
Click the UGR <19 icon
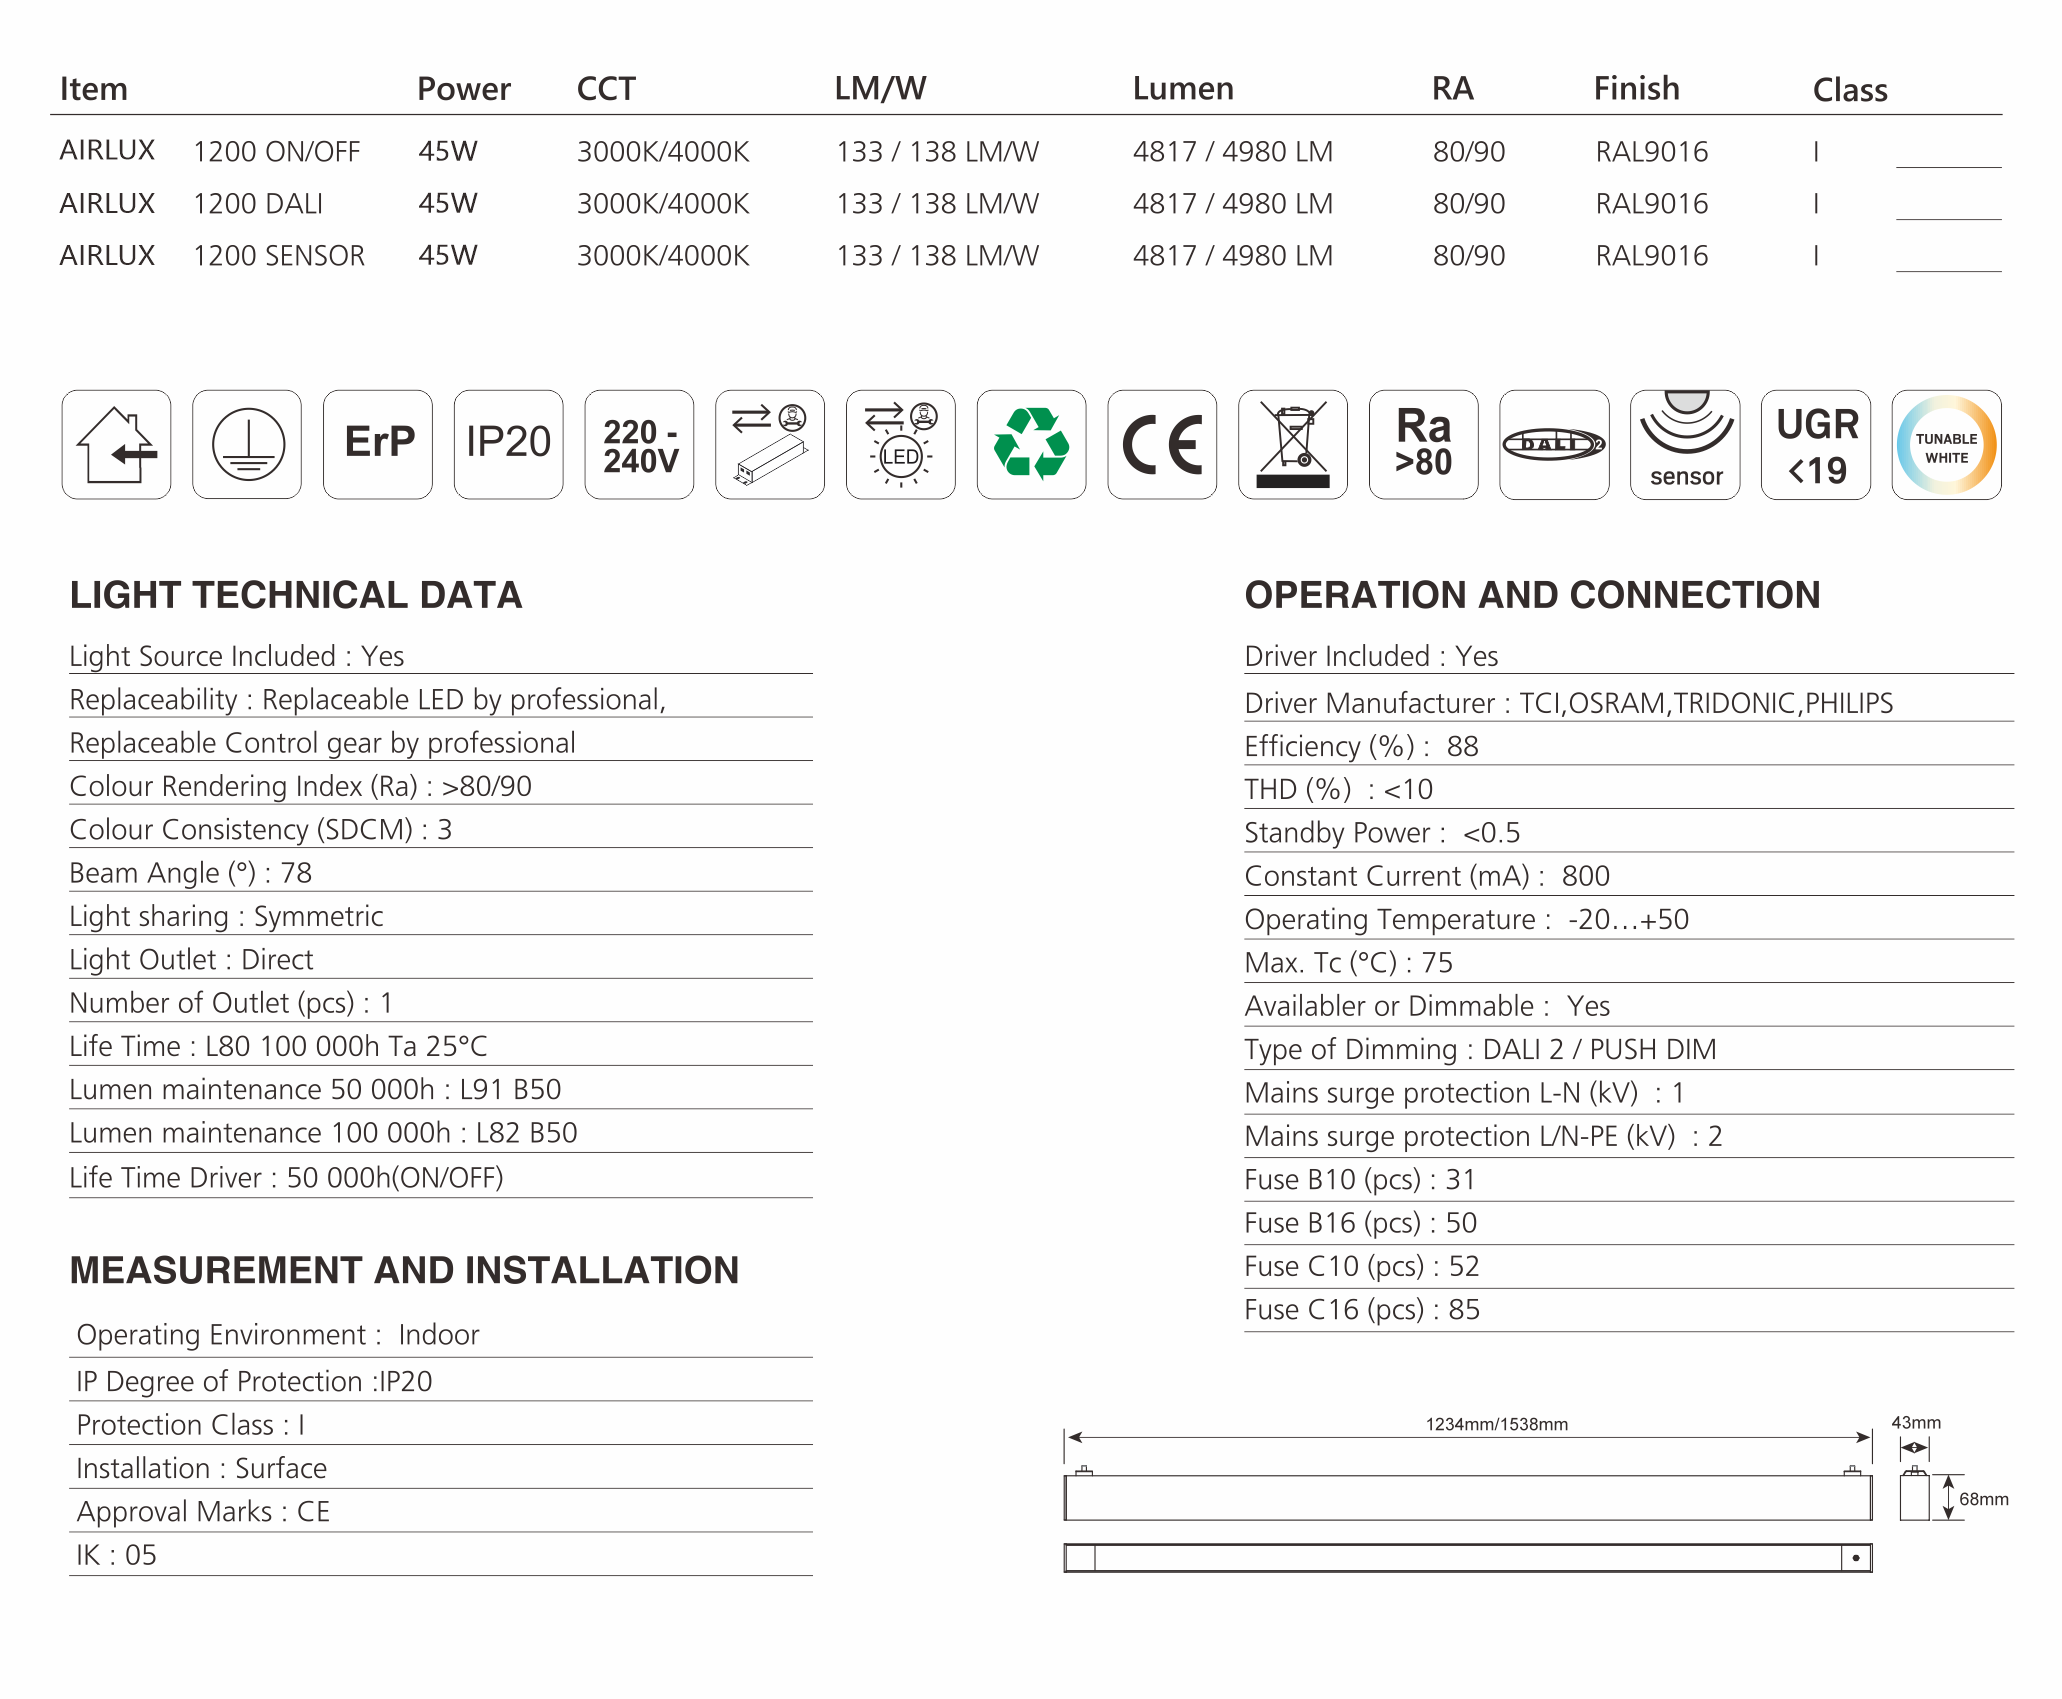[x=1816, y=445]
